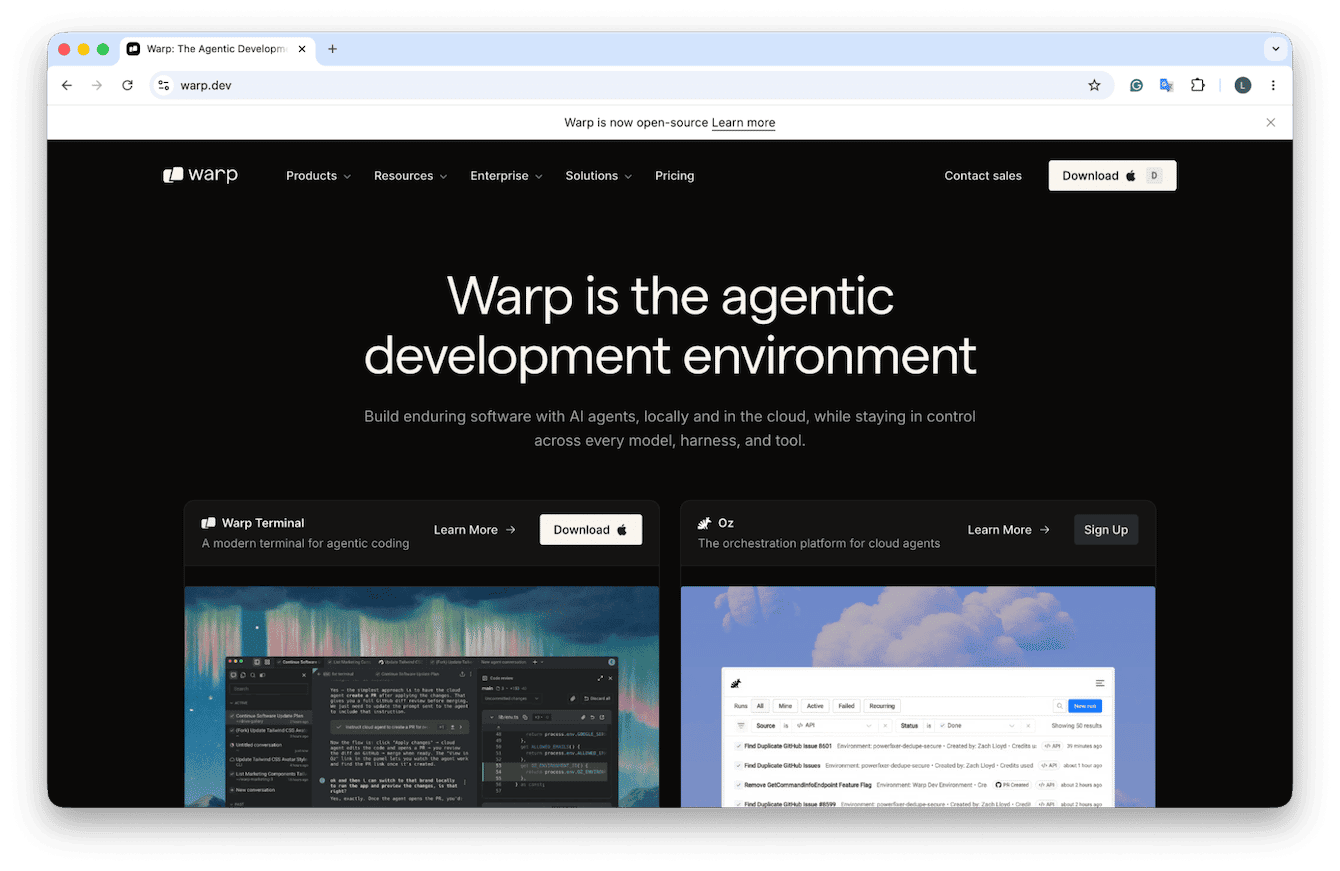The width and height of the screenshot is (1340, 871).
Task: Tick checkbox for Remove GetCommandInfoEndpoint Feature Flag
Action: coord(739,785)
